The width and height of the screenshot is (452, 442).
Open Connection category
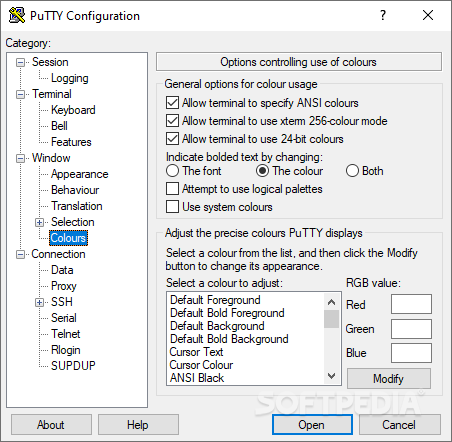coord(58,254)
